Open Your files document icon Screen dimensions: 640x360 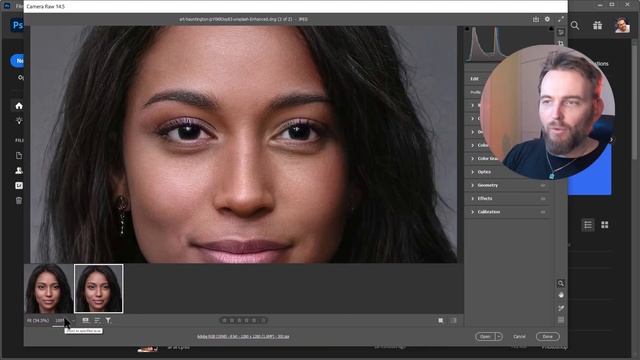coord(19,156)
